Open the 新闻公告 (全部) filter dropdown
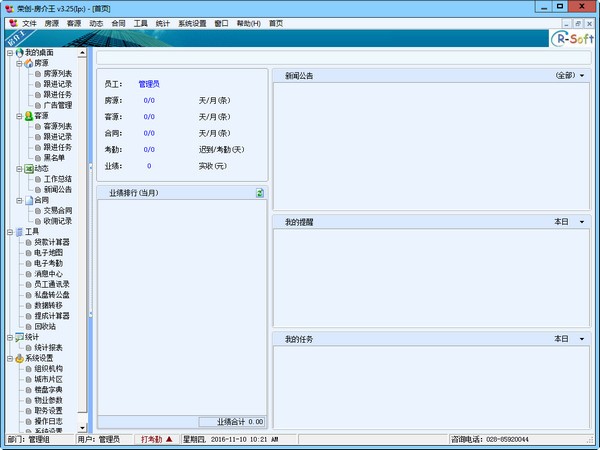The width and height of the screenshot is (600, 450). point(582,75)
